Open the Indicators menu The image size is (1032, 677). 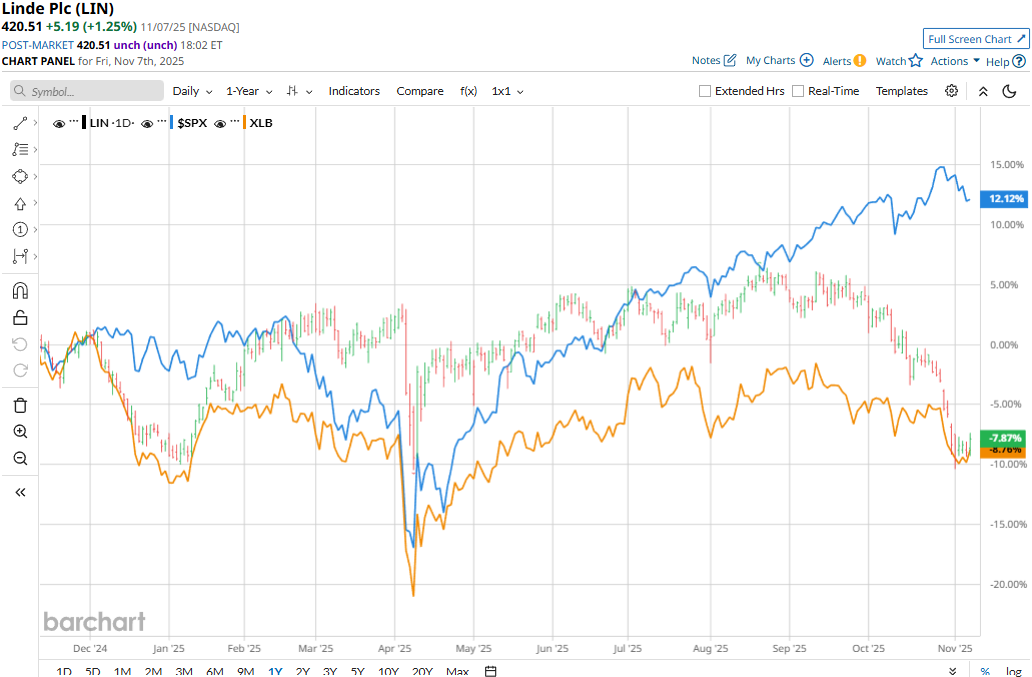pos(354,91)
